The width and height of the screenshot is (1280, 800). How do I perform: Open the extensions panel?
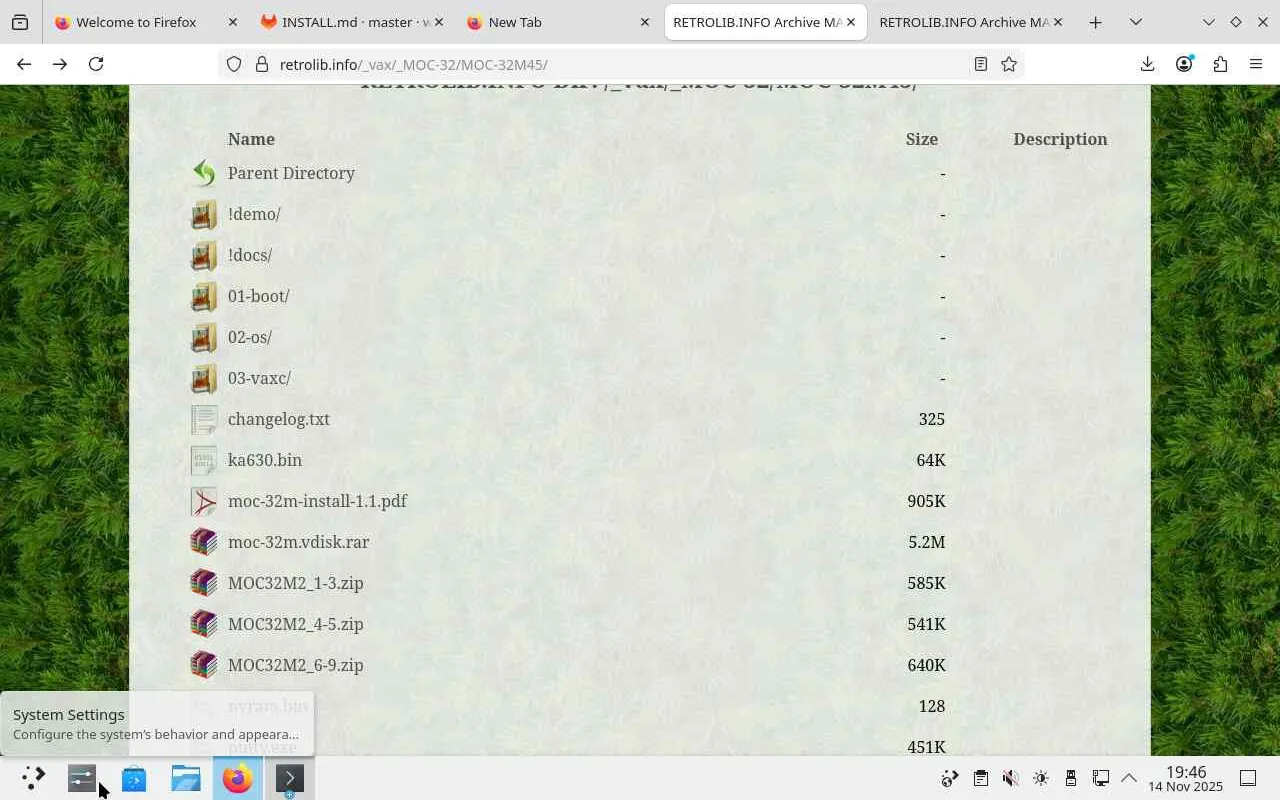1220,64
